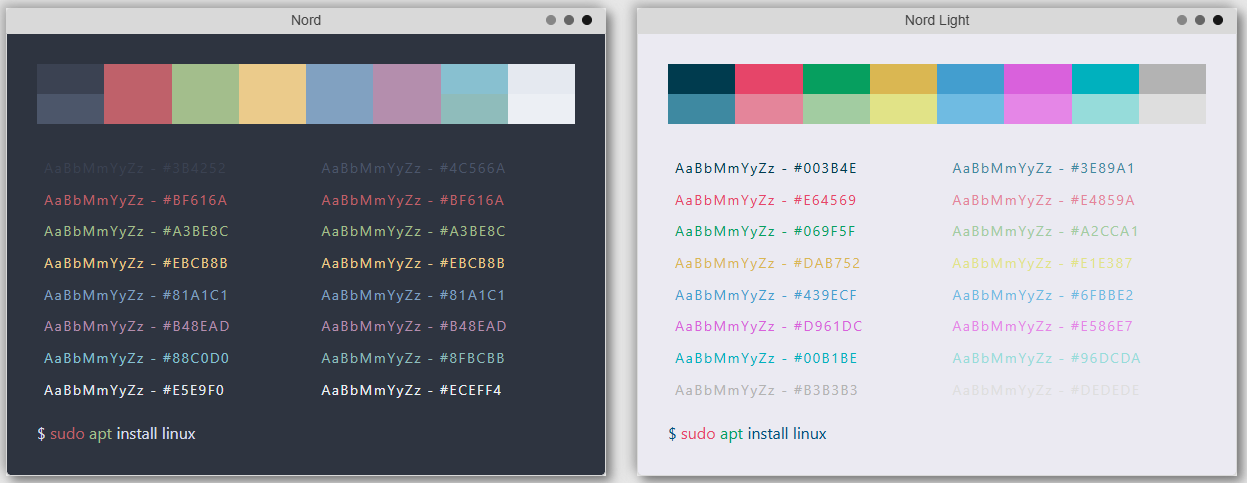Pick the pale green #A2CCA1 swatch in Nord Light
Viewport: 1247px width, 483px height.
coord(836,109)
